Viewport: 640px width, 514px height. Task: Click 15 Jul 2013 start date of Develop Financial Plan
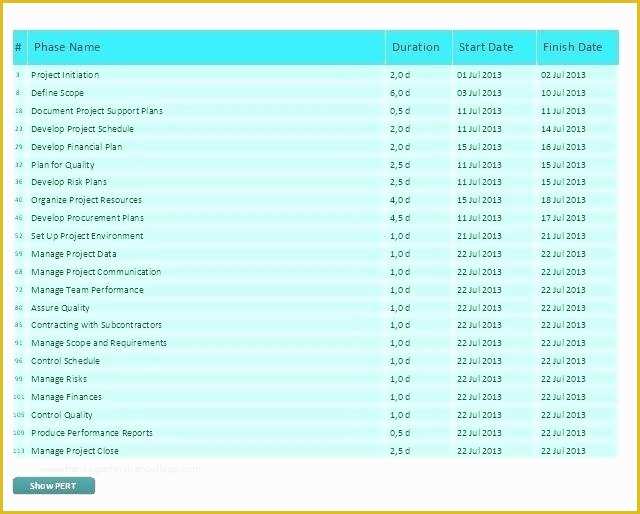coord(479,147)
